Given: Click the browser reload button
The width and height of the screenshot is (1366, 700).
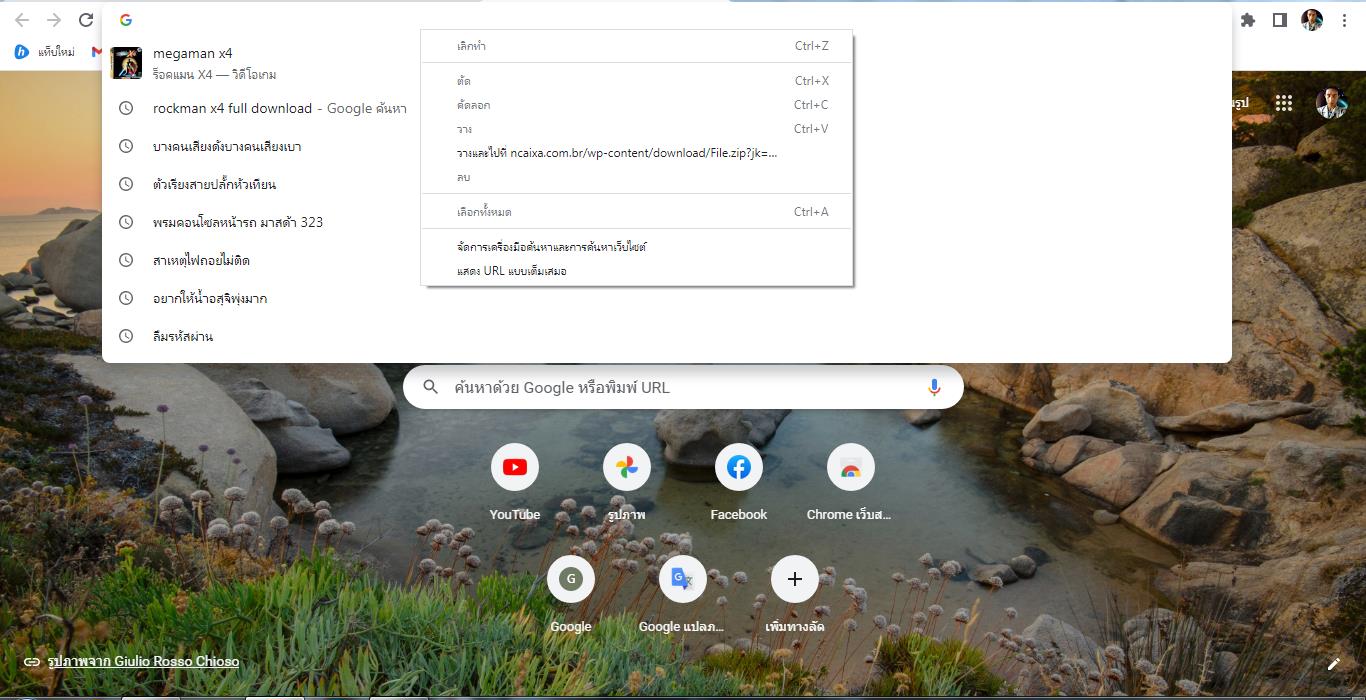Looking at the screenshot, I should click(x=86, y=20).
